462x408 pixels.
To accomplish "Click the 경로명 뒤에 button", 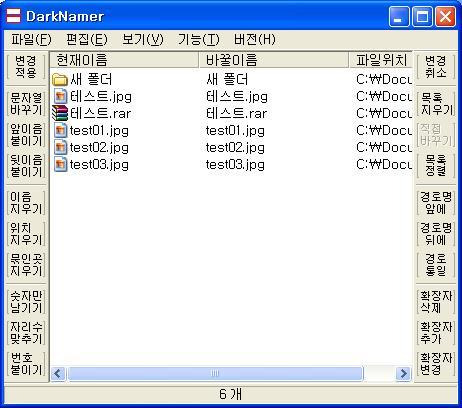I will [x=436, y=234].
